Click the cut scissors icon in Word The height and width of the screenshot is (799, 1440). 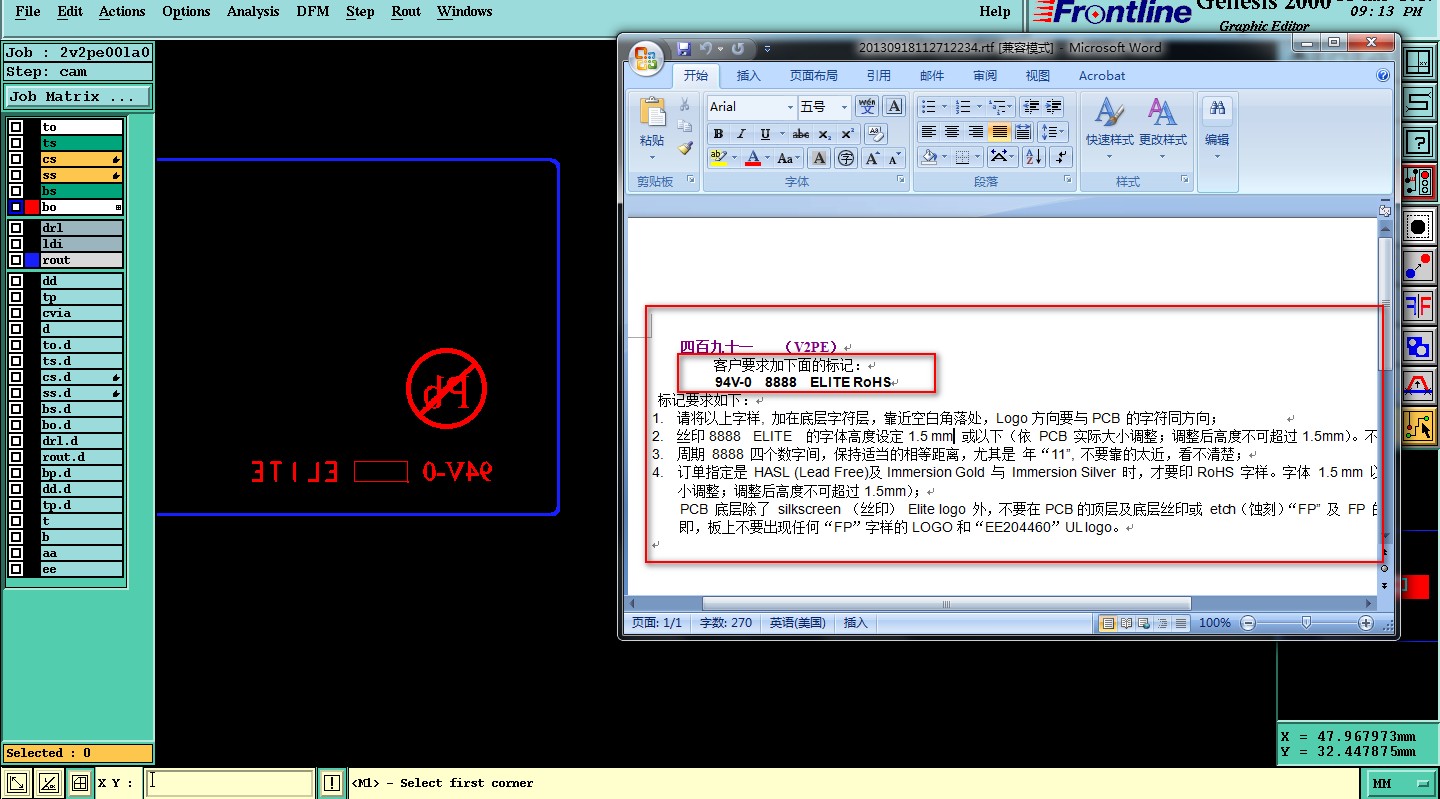(685, 105)
